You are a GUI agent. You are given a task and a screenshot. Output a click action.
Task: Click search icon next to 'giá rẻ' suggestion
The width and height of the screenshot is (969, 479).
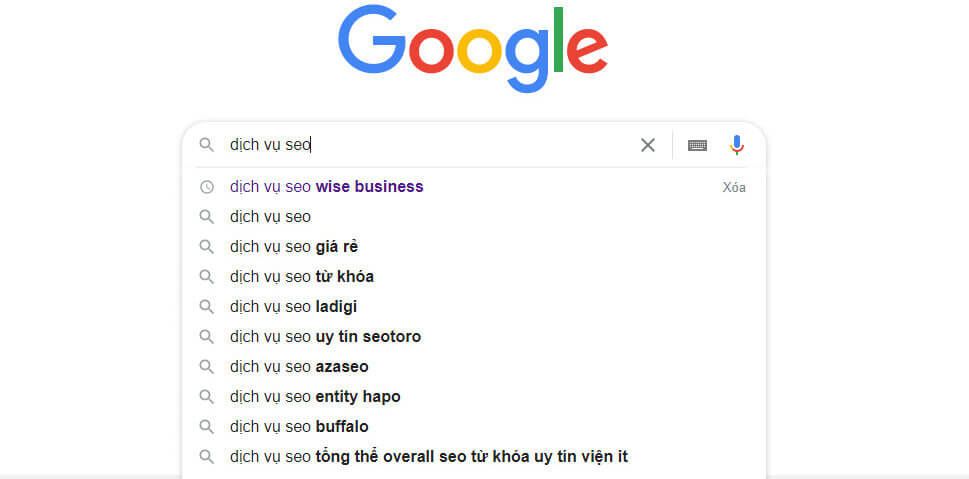207,246
